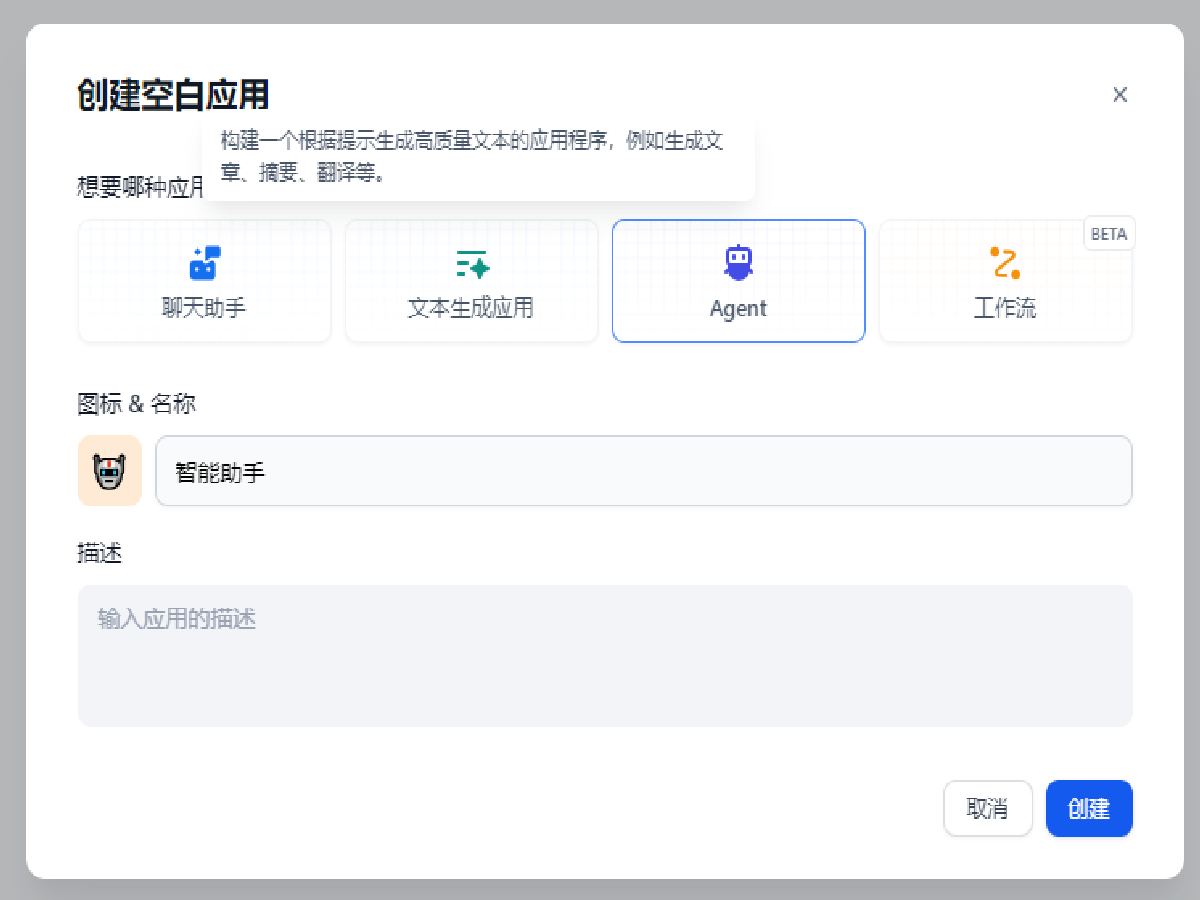Click the purple Agent robot icon
The width and height of the screenshot is (1200, 900).
click(738, 262)
